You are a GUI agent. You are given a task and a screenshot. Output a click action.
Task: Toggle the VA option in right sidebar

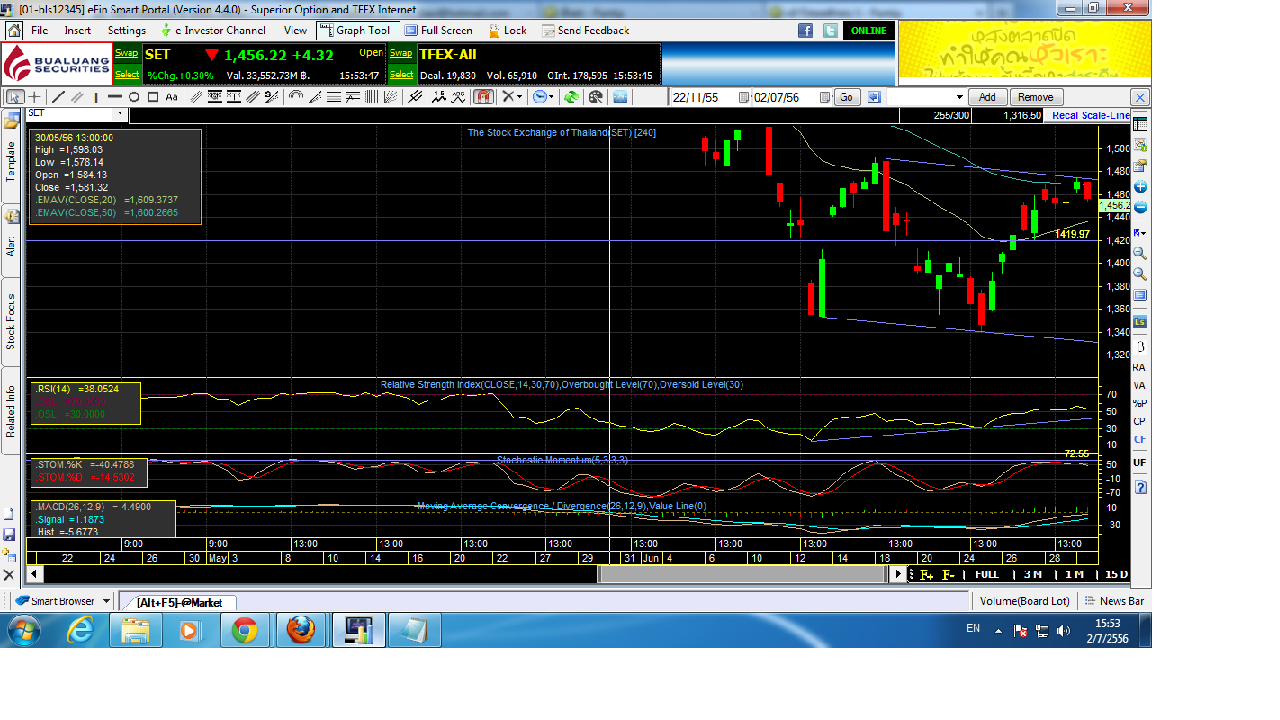1139,385
